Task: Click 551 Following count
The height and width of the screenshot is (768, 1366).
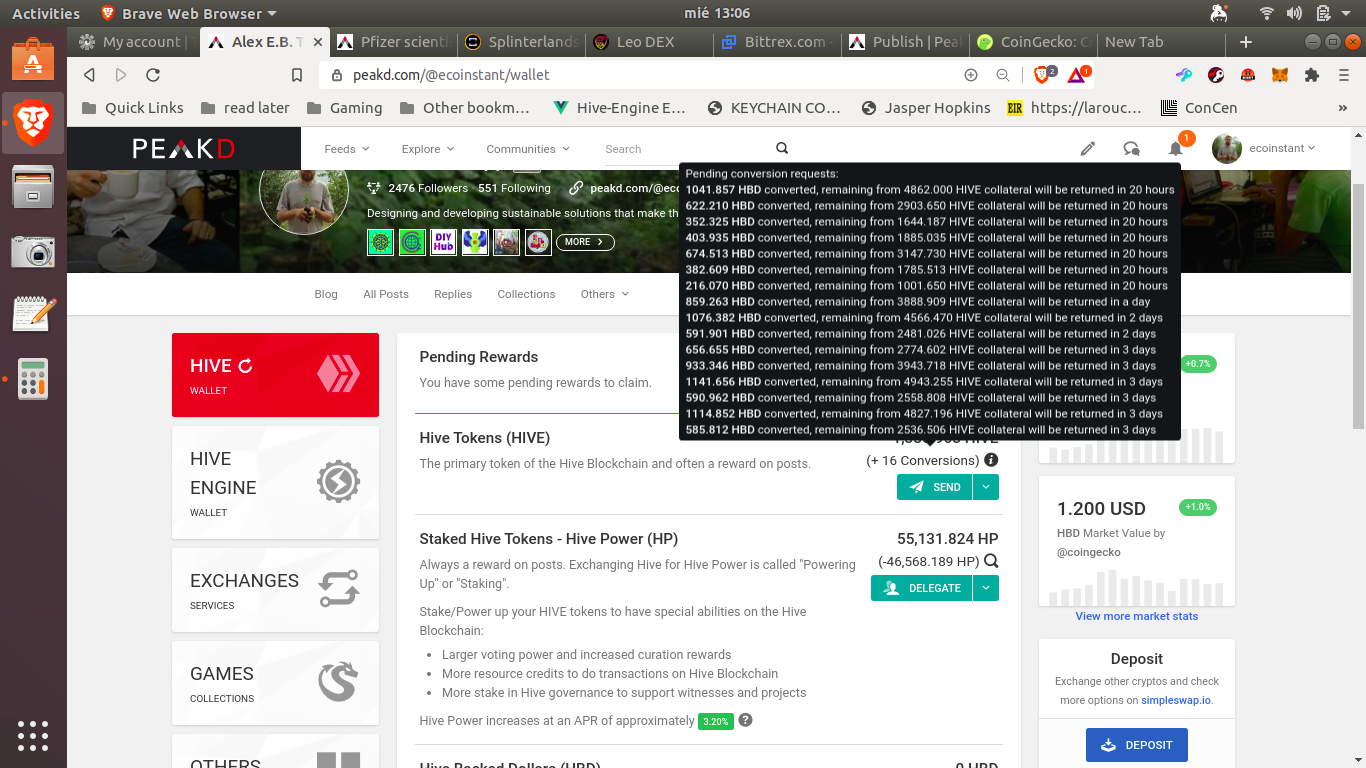Action: pyautogui.click(x=514, y=188)
